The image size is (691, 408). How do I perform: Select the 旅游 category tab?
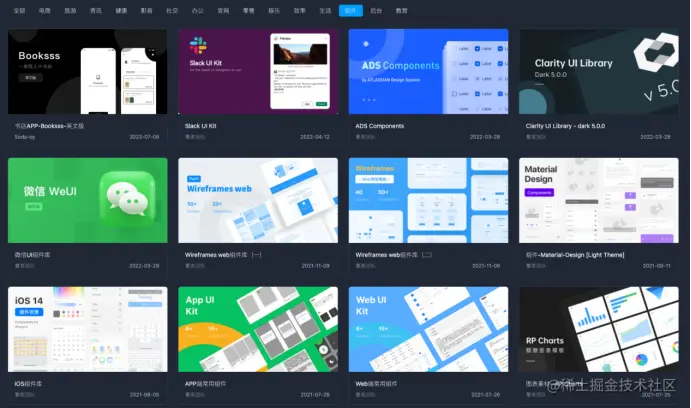[70, 11]
